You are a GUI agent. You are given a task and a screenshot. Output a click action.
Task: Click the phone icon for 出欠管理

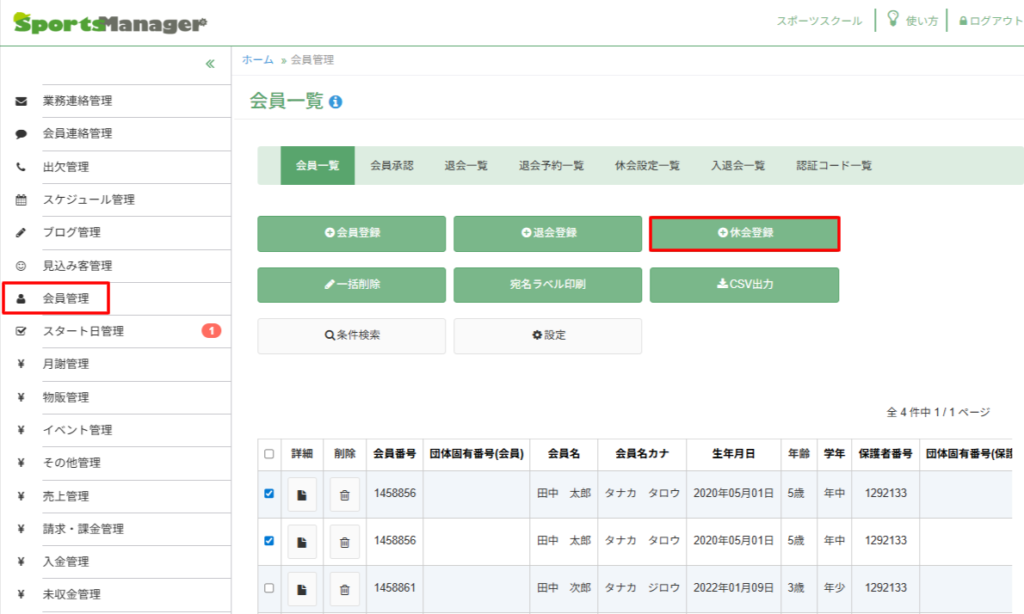(x=21, y=167)
